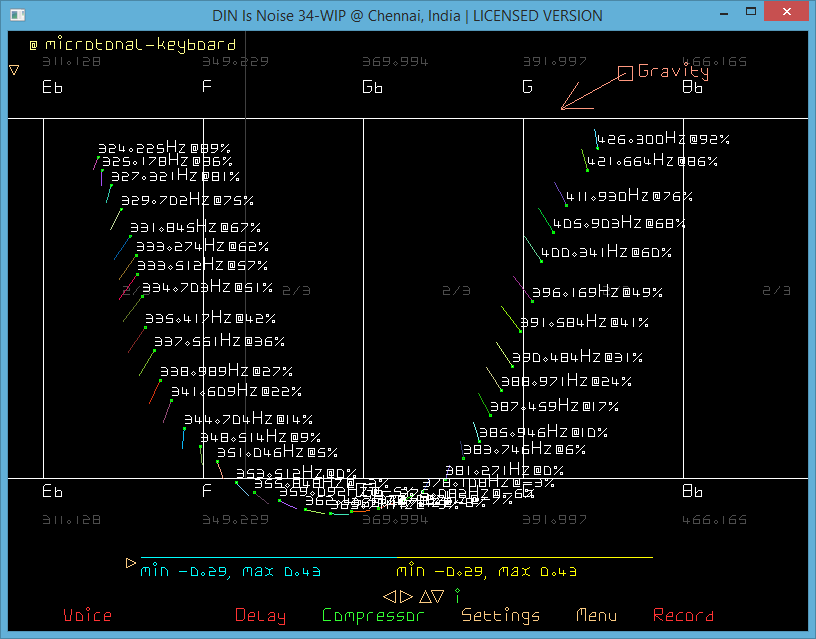Image resolution: width=816 pixels, height=639 pixels.
Task: Click the green info 'i' icon
Action: pos(457,596)
